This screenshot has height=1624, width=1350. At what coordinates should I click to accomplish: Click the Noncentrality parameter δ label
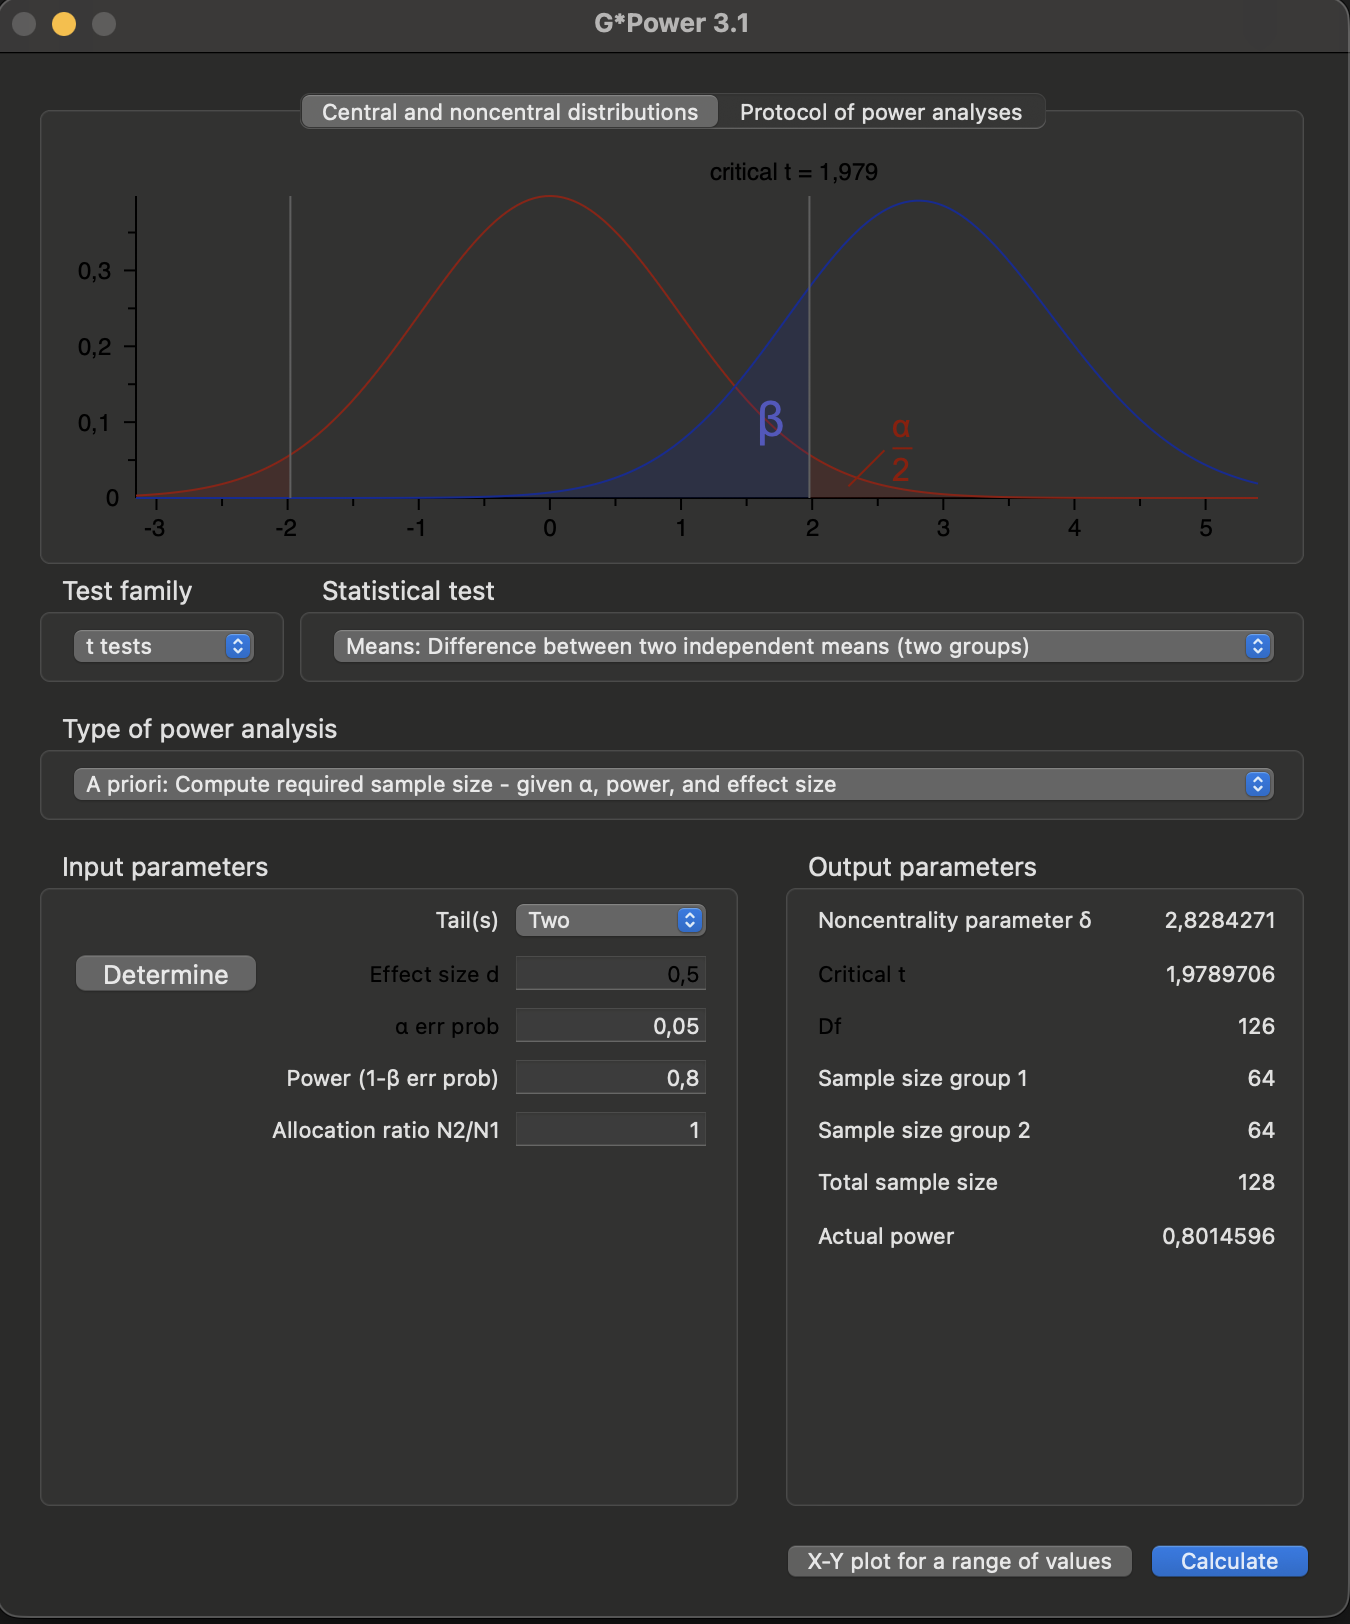[x=955, y=920]
